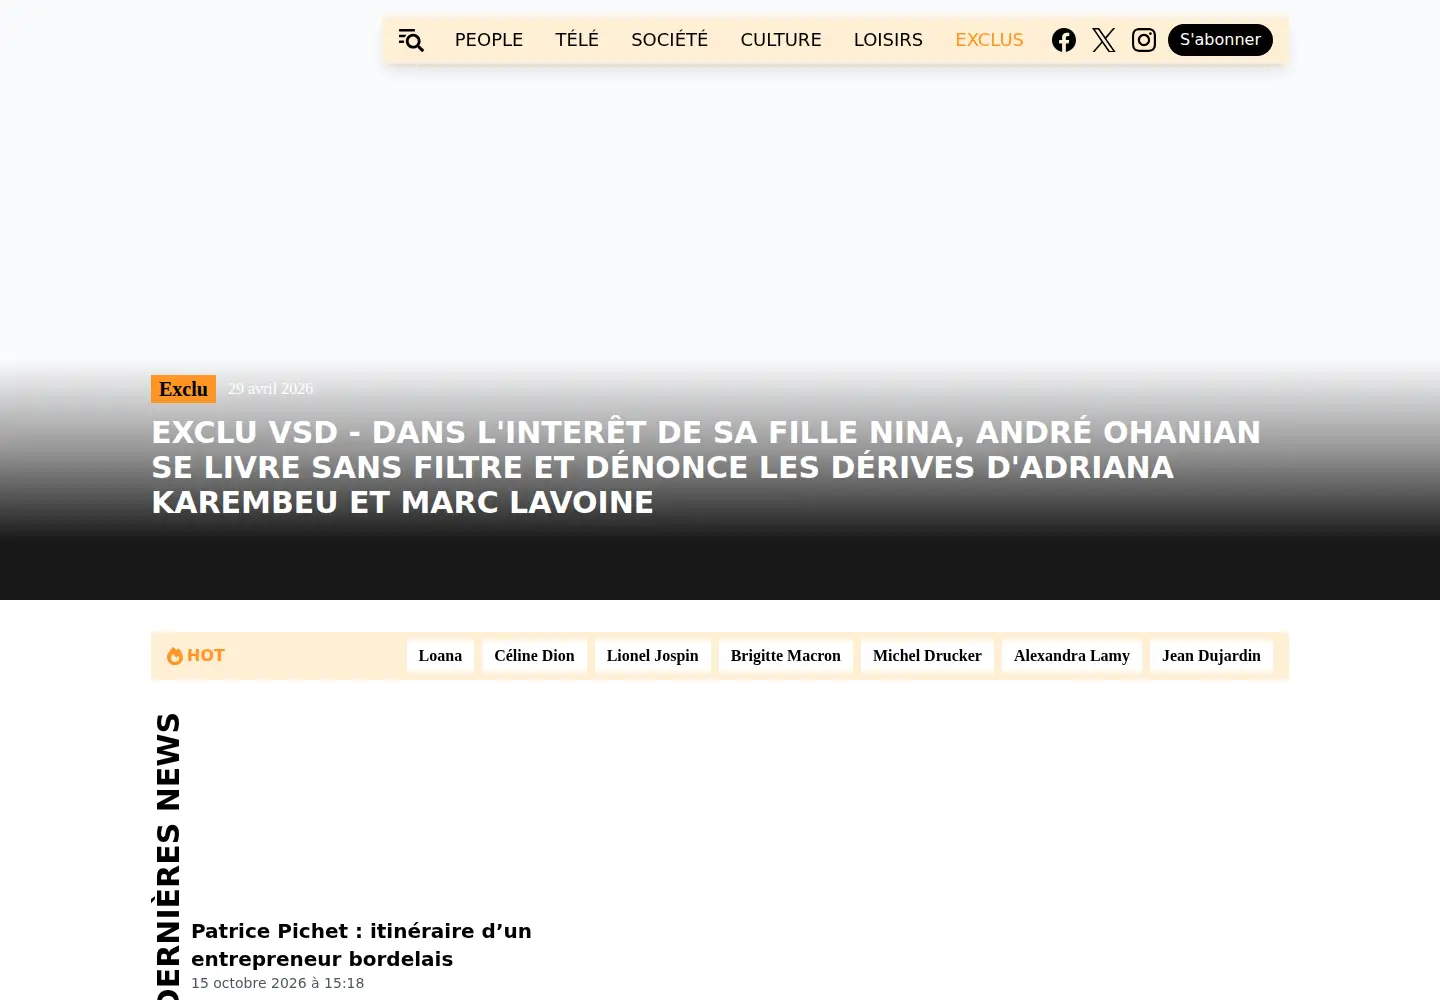The image size is (1440, 1000).
Task: Open the X (Twitter) icon
Action: point(1104,40)
